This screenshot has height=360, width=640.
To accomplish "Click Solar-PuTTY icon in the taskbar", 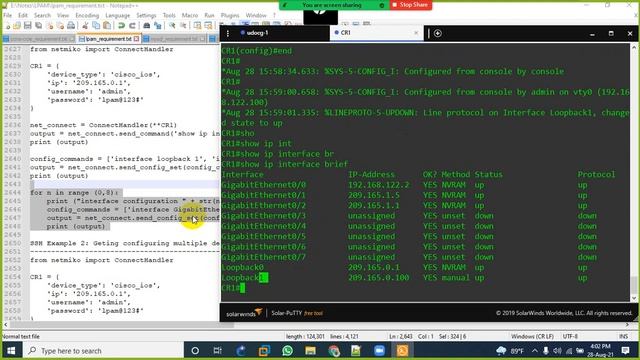I will click(x=402, y=351).
